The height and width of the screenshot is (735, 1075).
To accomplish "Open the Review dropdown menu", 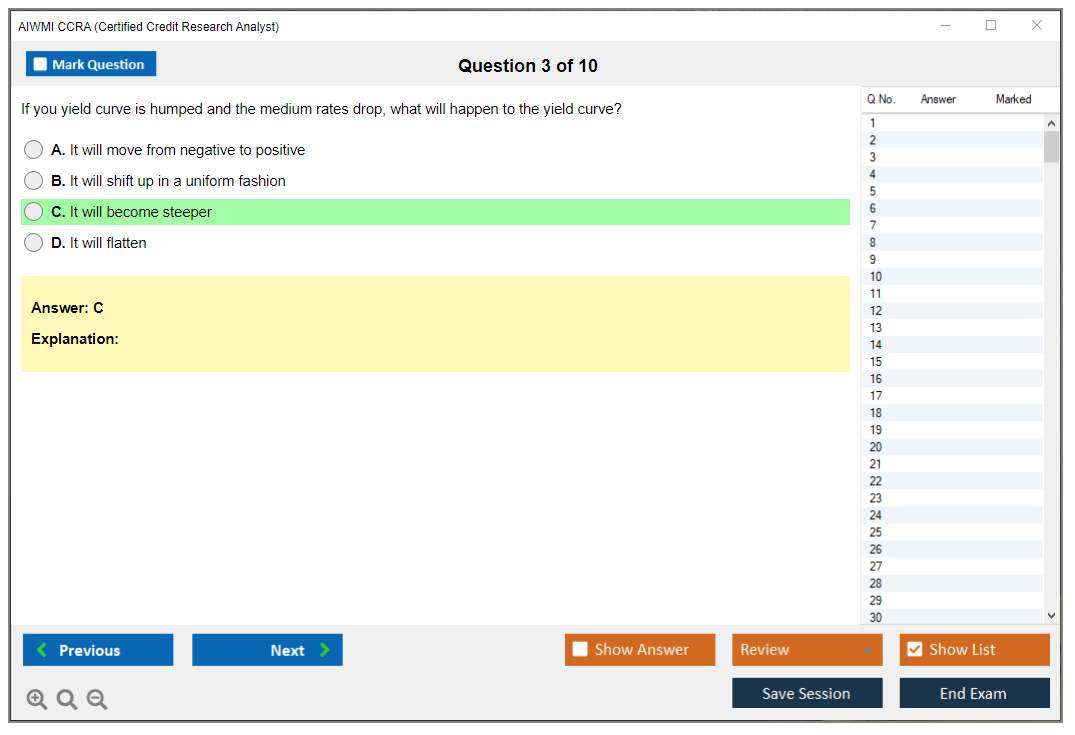I will (806, 650).
